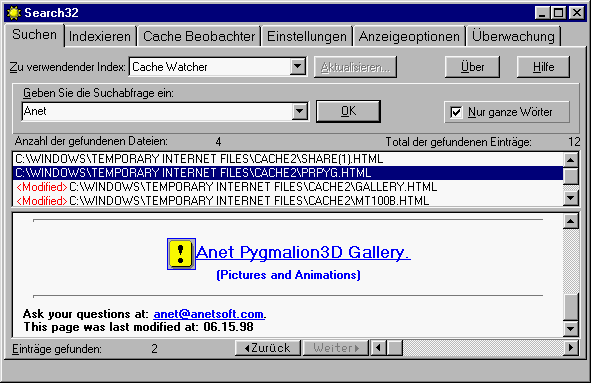Minimize the Search32 window

coord(542,13)
